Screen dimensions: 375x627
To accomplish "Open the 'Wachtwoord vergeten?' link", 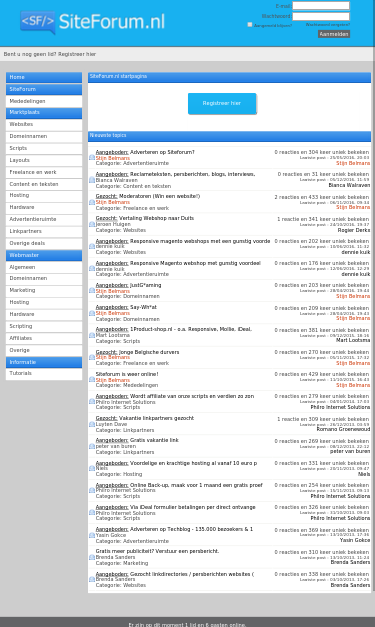I will click(328, 25).
